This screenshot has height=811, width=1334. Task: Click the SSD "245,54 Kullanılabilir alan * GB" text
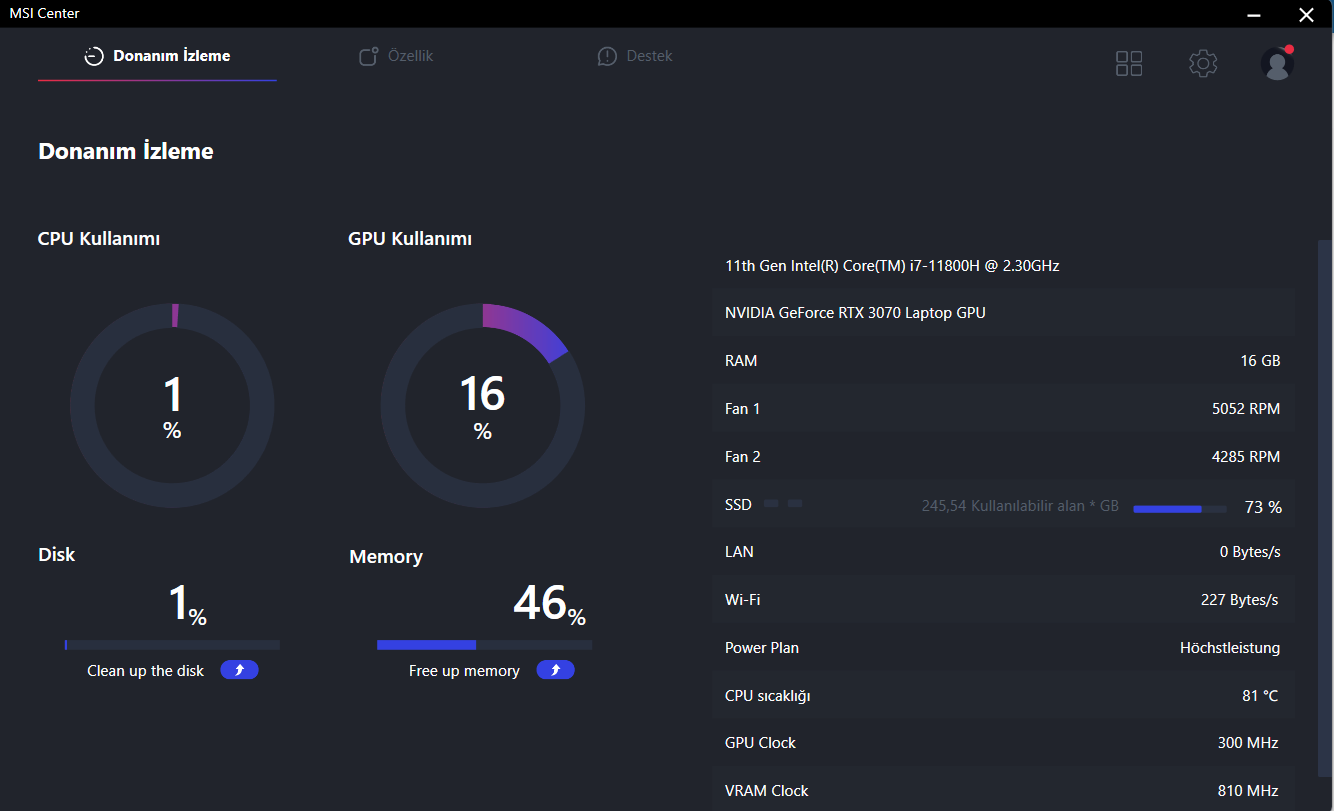tap(1020, 506)
